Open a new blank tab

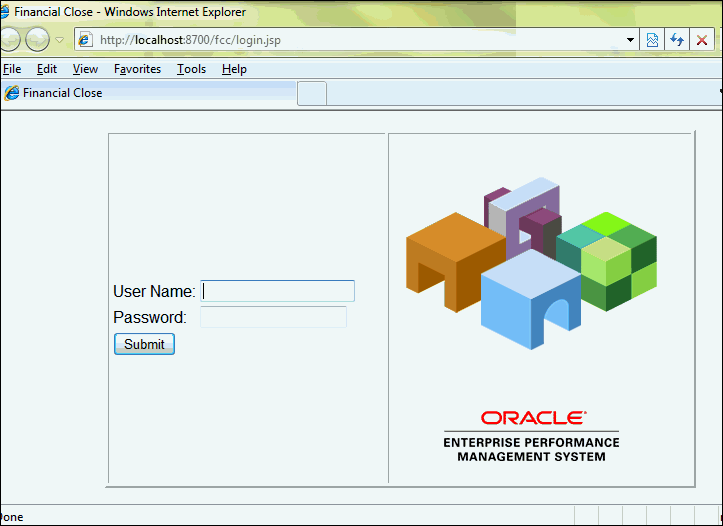(312, 94)
